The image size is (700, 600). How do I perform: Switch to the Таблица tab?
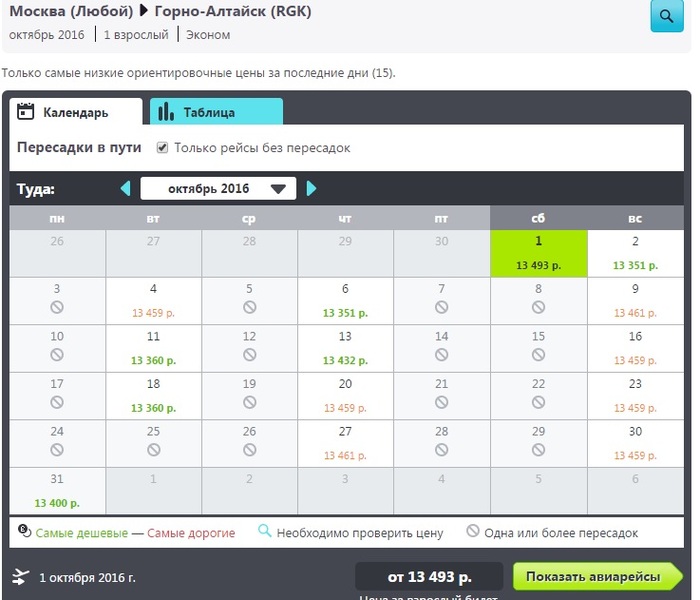coord(216,112)
